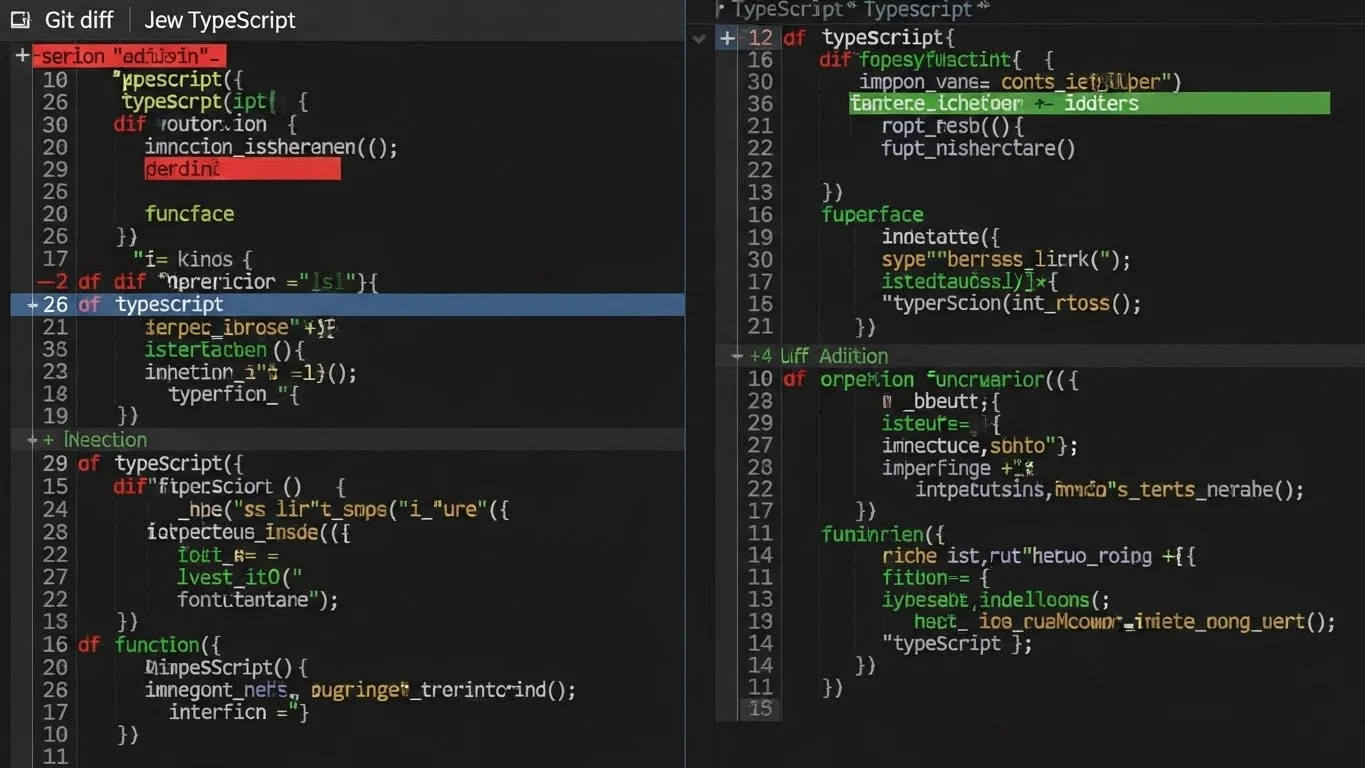Click the funcface keyword in left pane

point(189,214)
